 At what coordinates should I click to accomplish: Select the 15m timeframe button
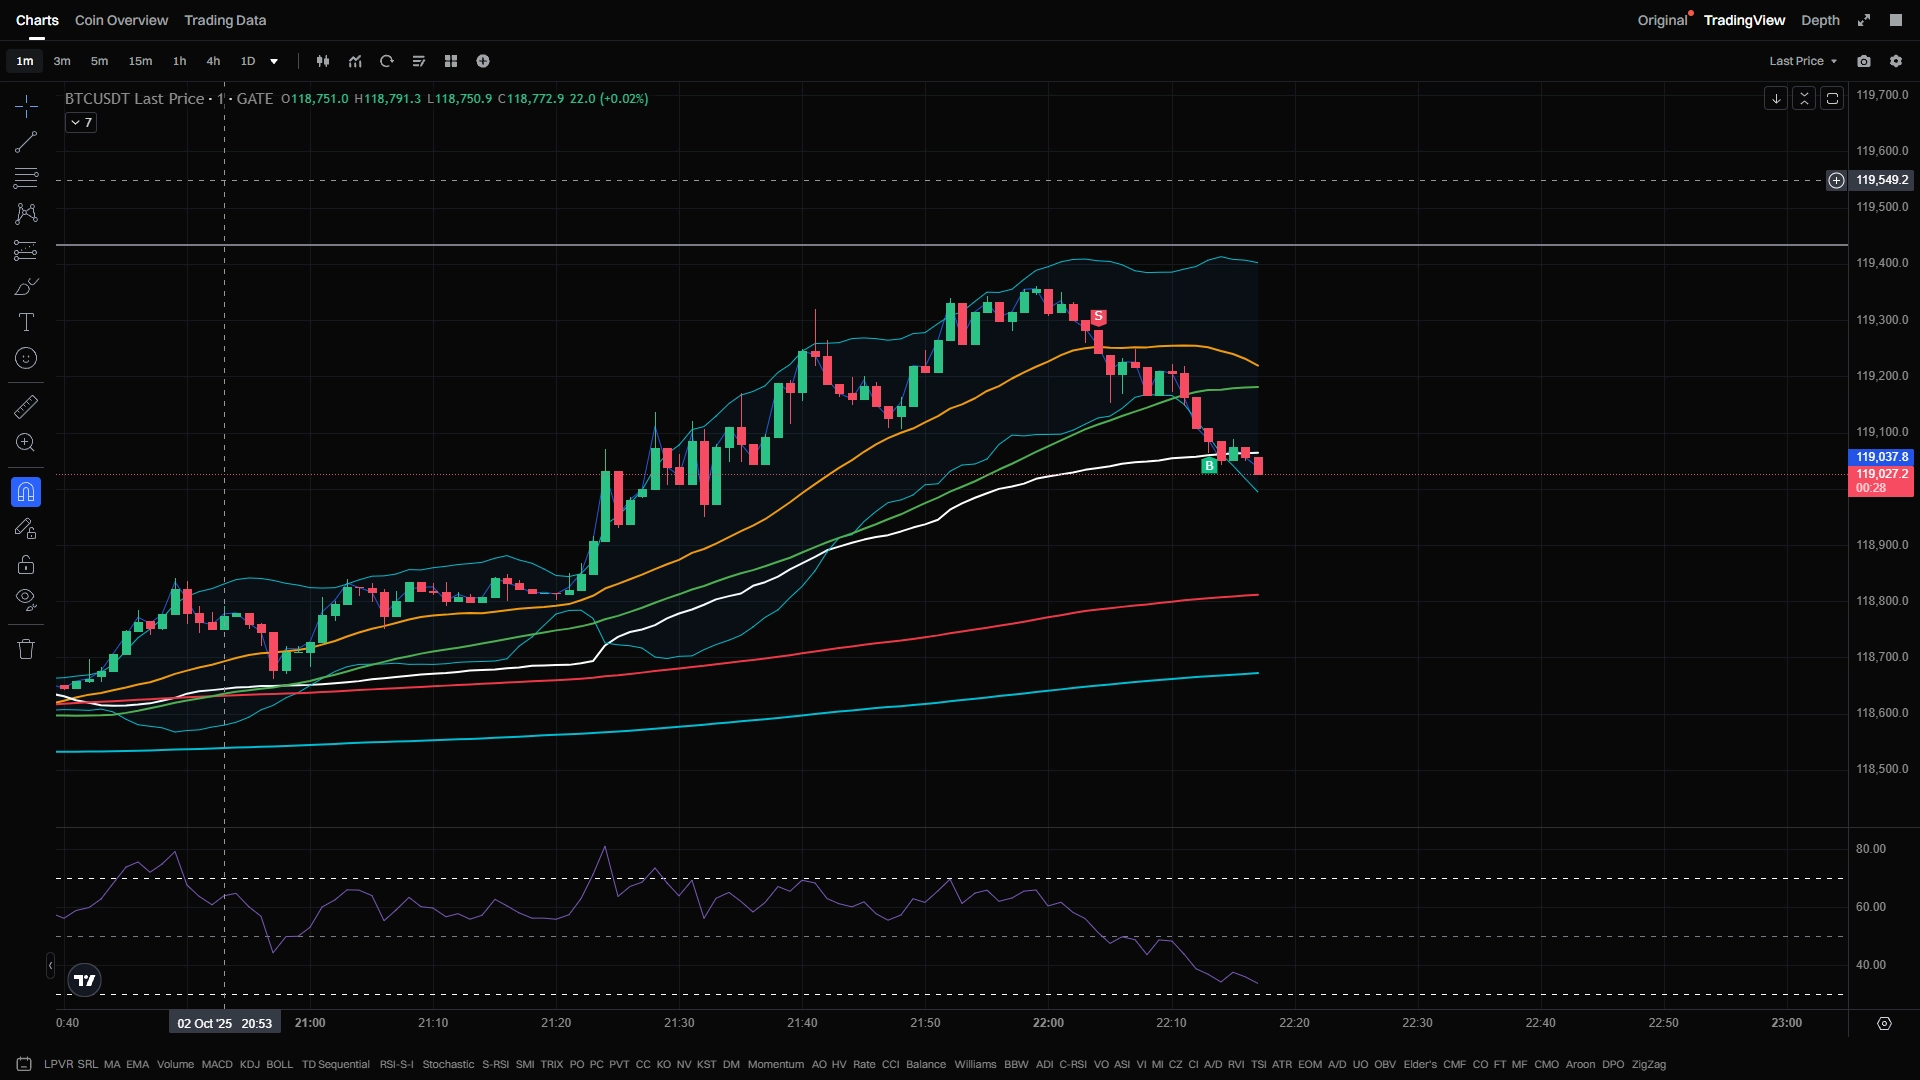(x=140, y=61)
